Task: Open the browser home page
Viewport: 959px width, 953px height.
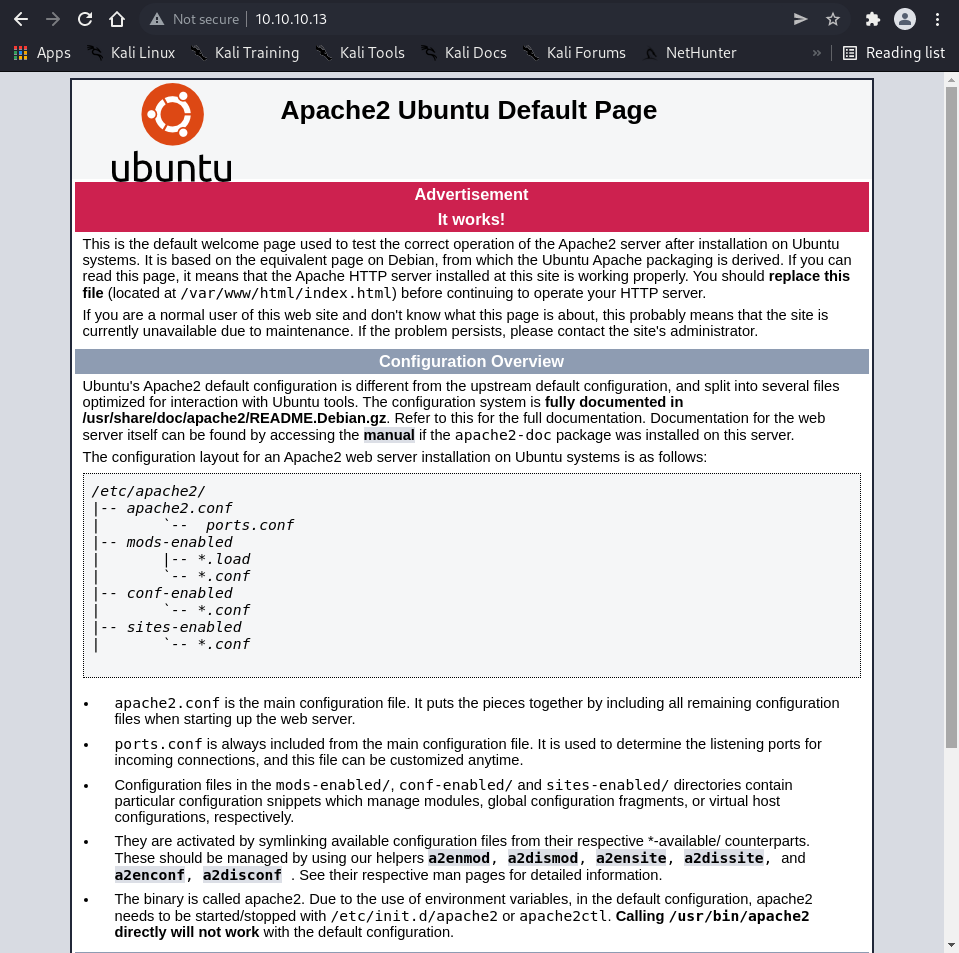Action: click(x=117, y=19)
